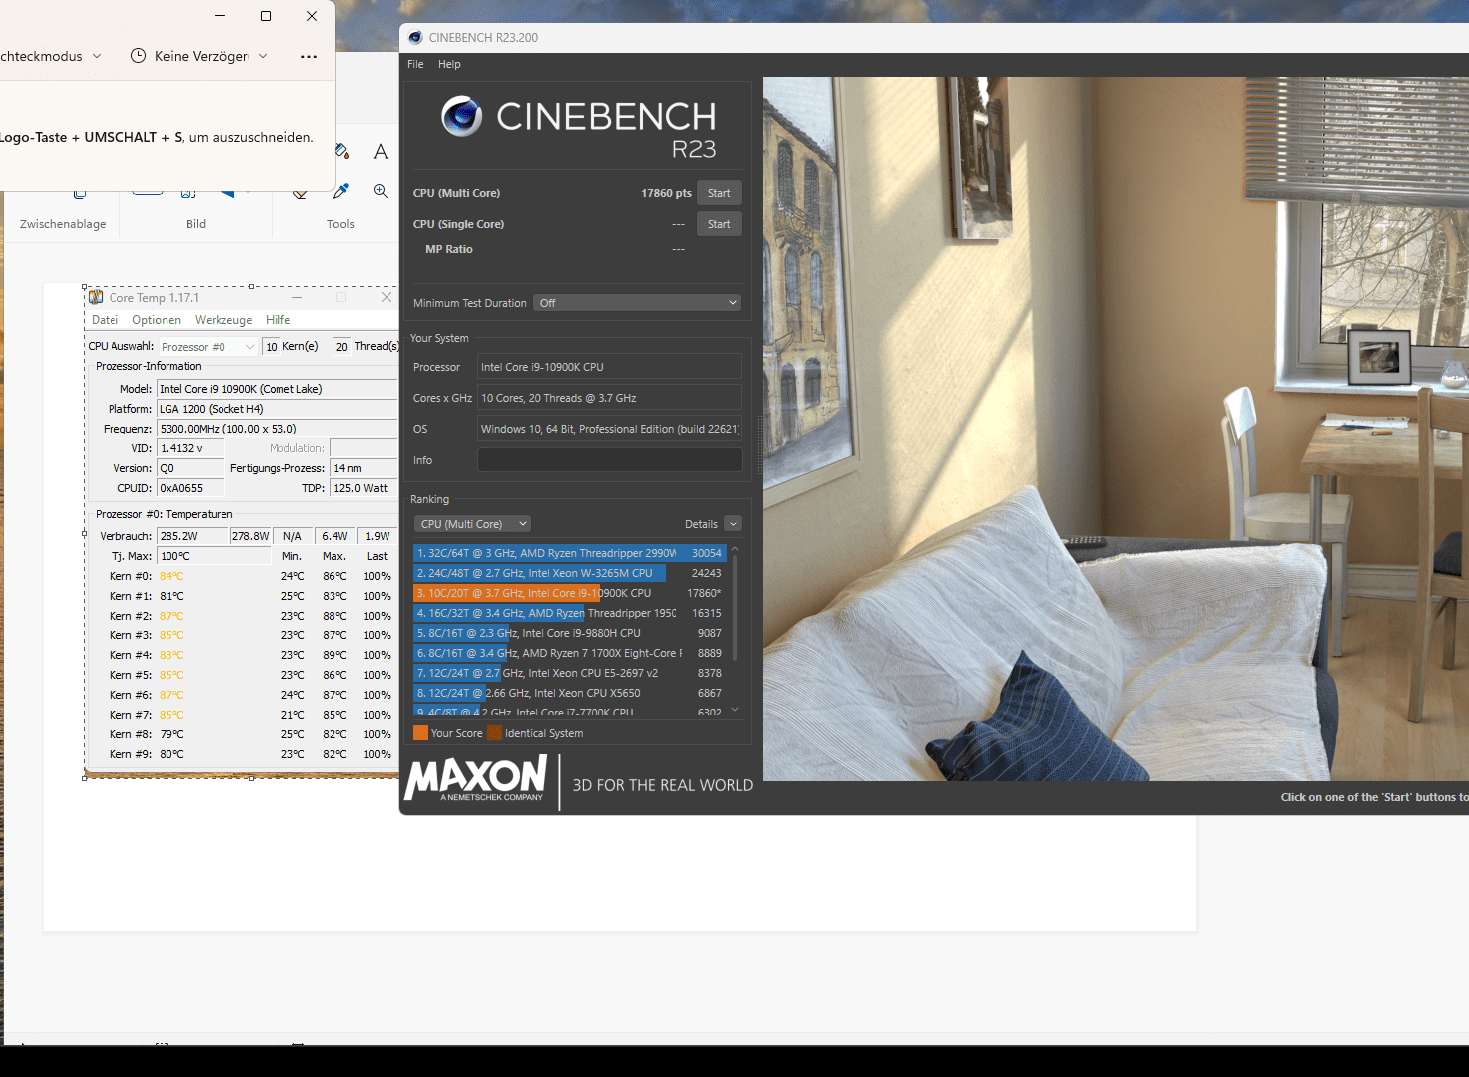Screen dimensions: 1469x1077
Task: Click the MAXON logo
Action: [x=476, y=778]
